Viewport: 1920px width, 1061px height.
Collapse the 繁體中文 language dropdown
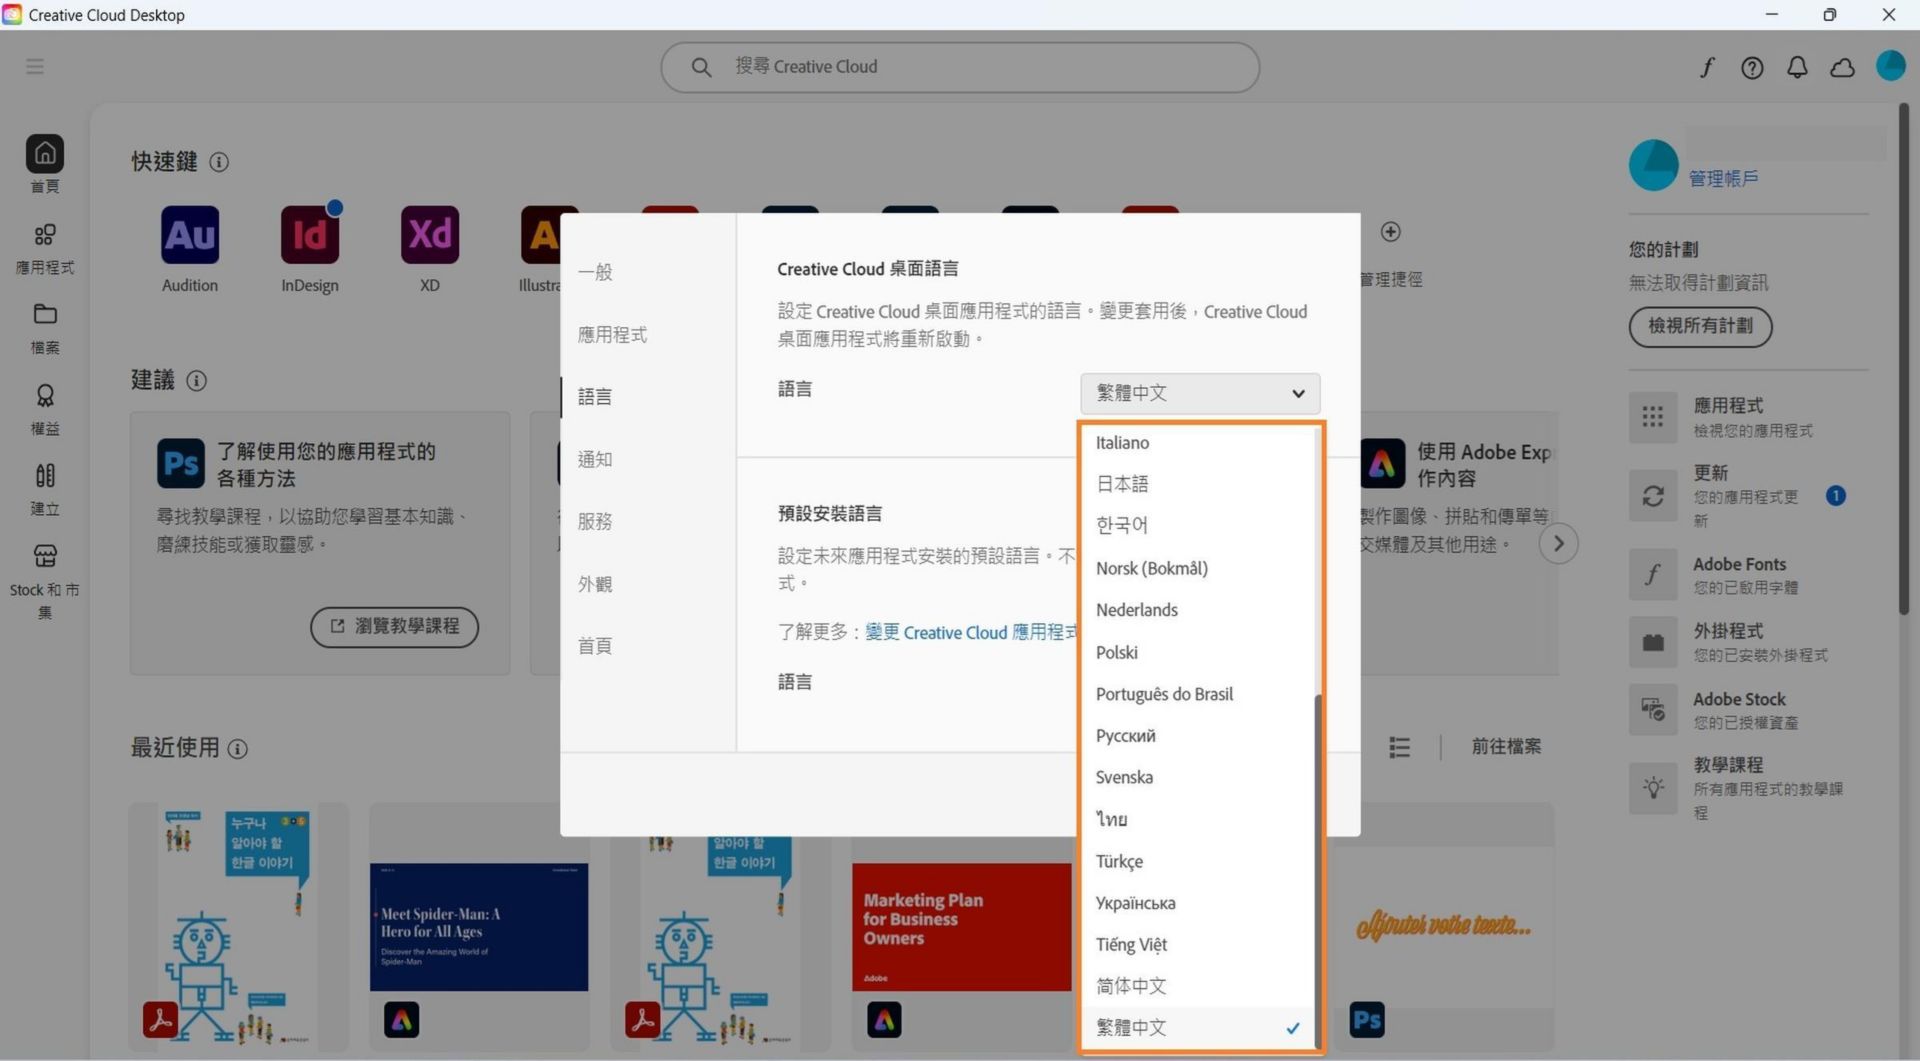pos(1200,393)
